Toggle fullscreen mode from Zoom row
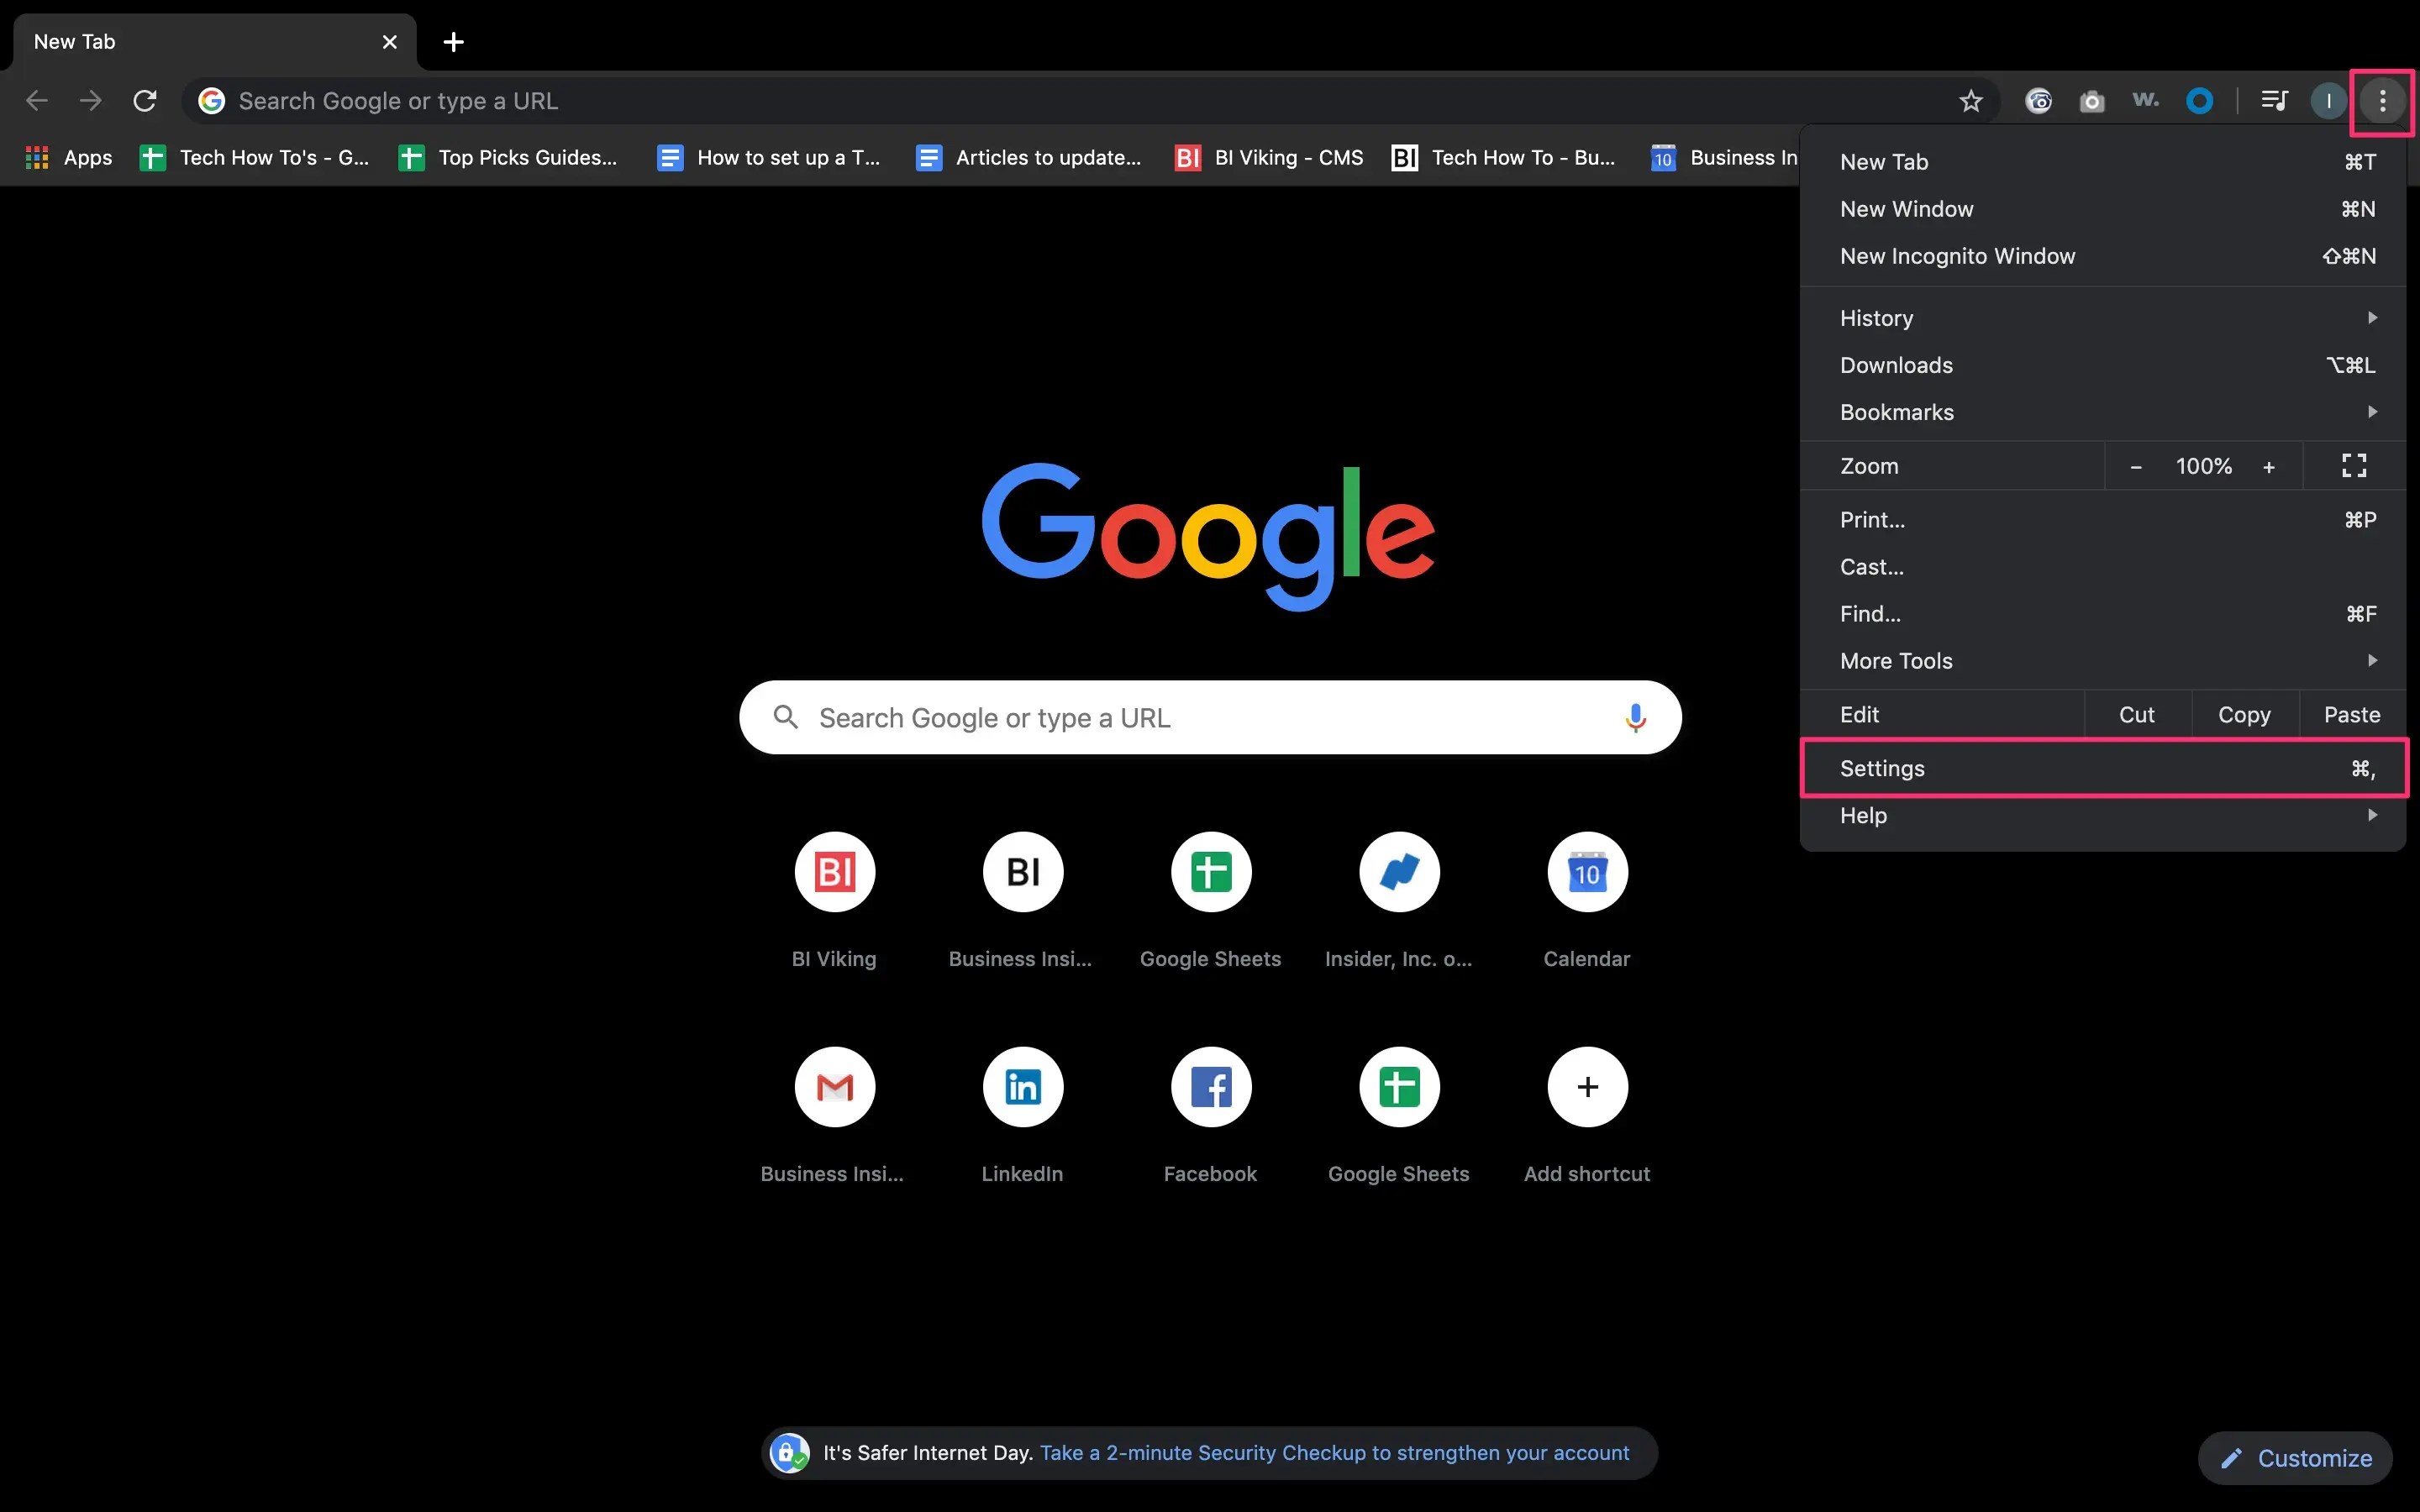 click(2354, 466)
